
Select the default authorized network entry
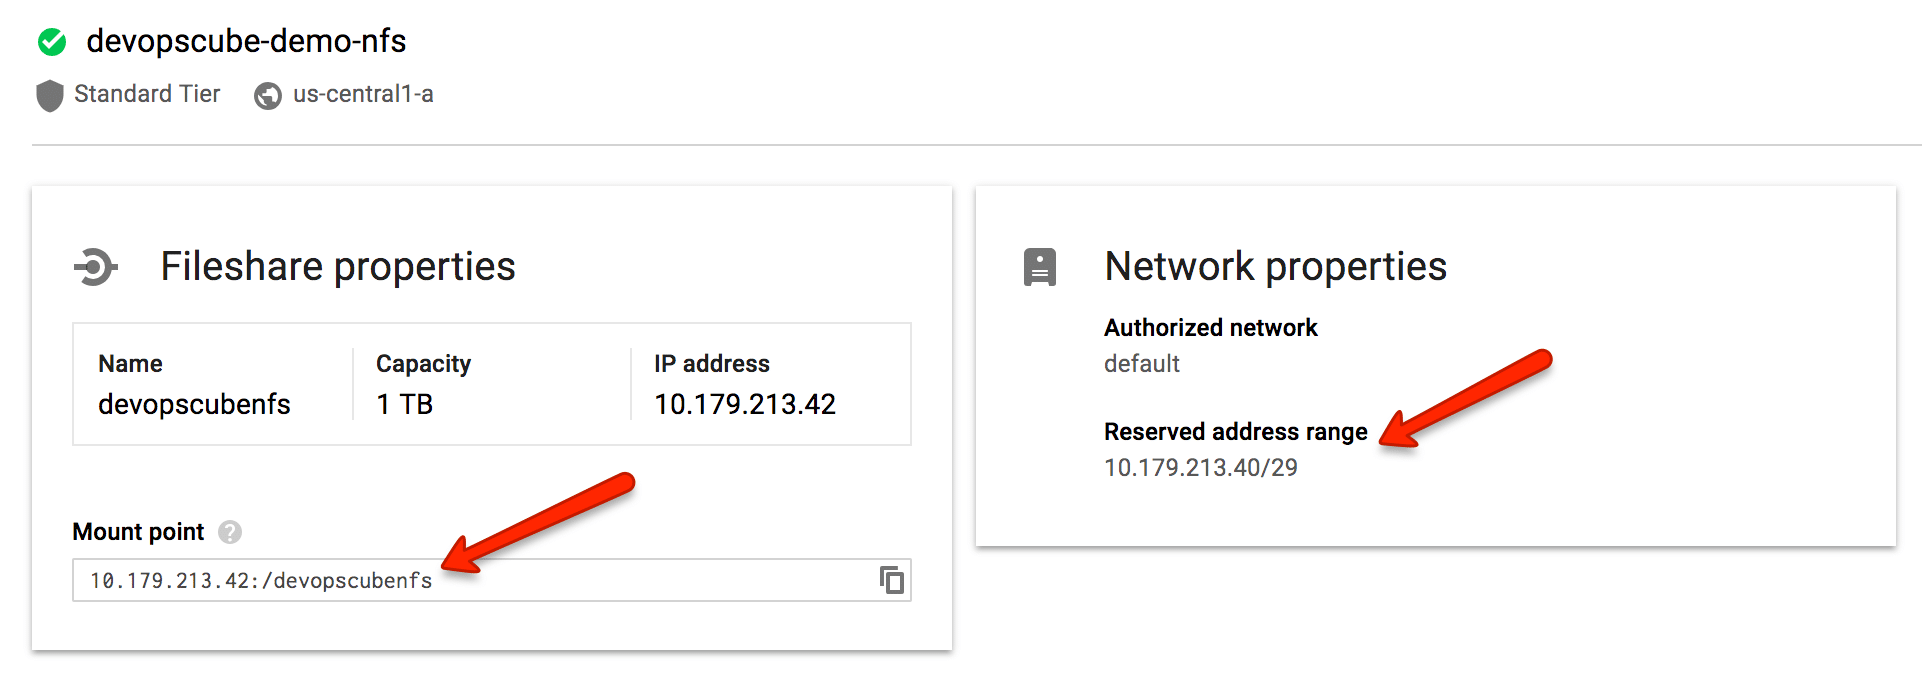[x=1141, y=364]
